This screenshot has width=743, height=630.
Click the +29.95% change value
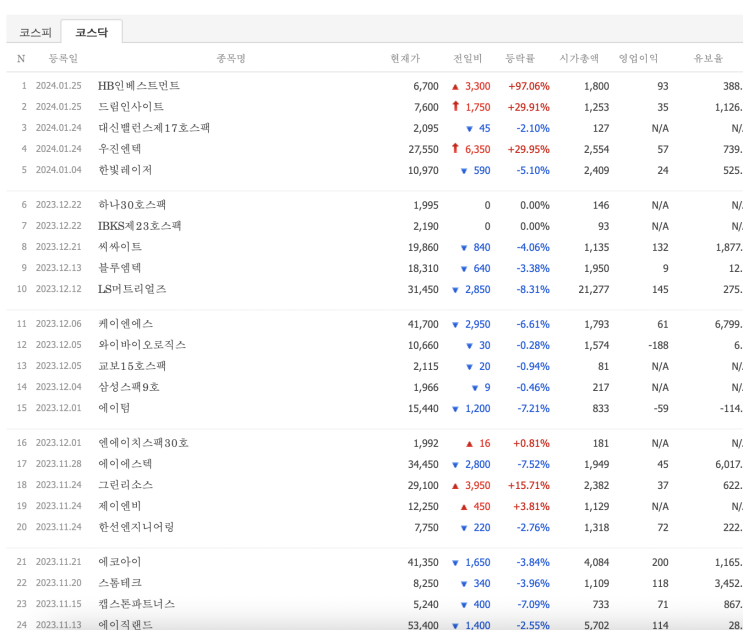(x=528, y=149)
